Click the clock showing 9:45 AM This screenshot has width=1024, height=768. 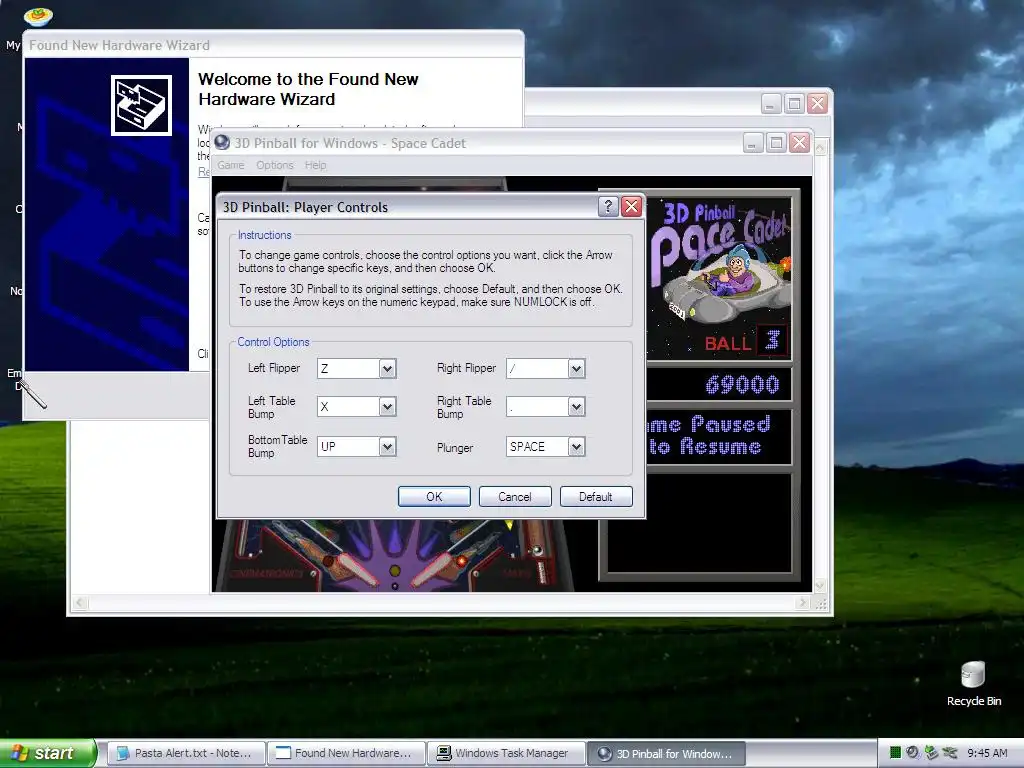(987, 753)
